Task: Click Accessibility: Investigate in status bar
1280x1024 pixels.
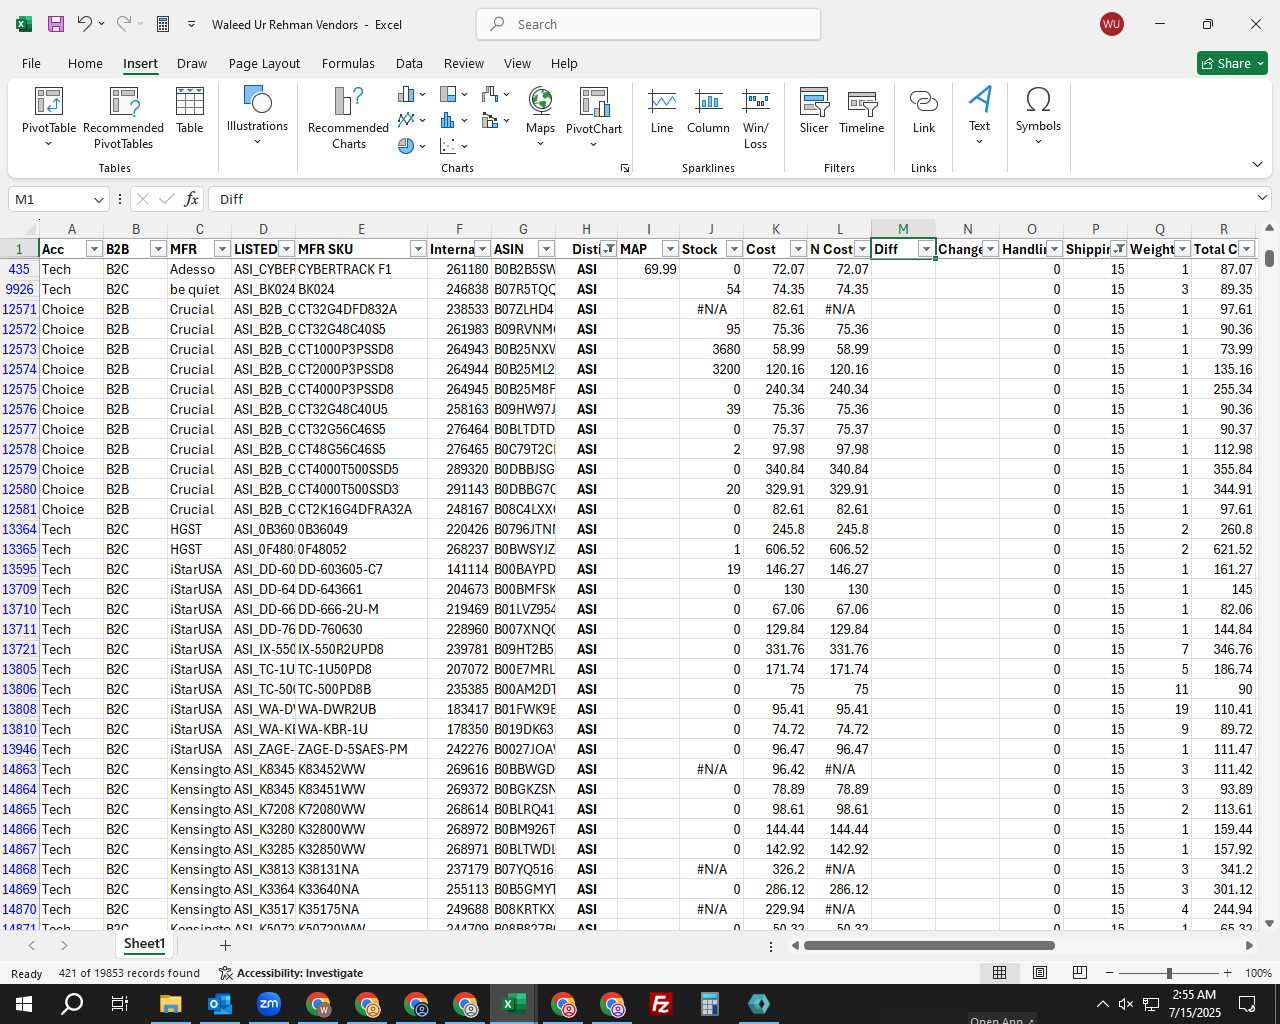Action: point(291,973)
